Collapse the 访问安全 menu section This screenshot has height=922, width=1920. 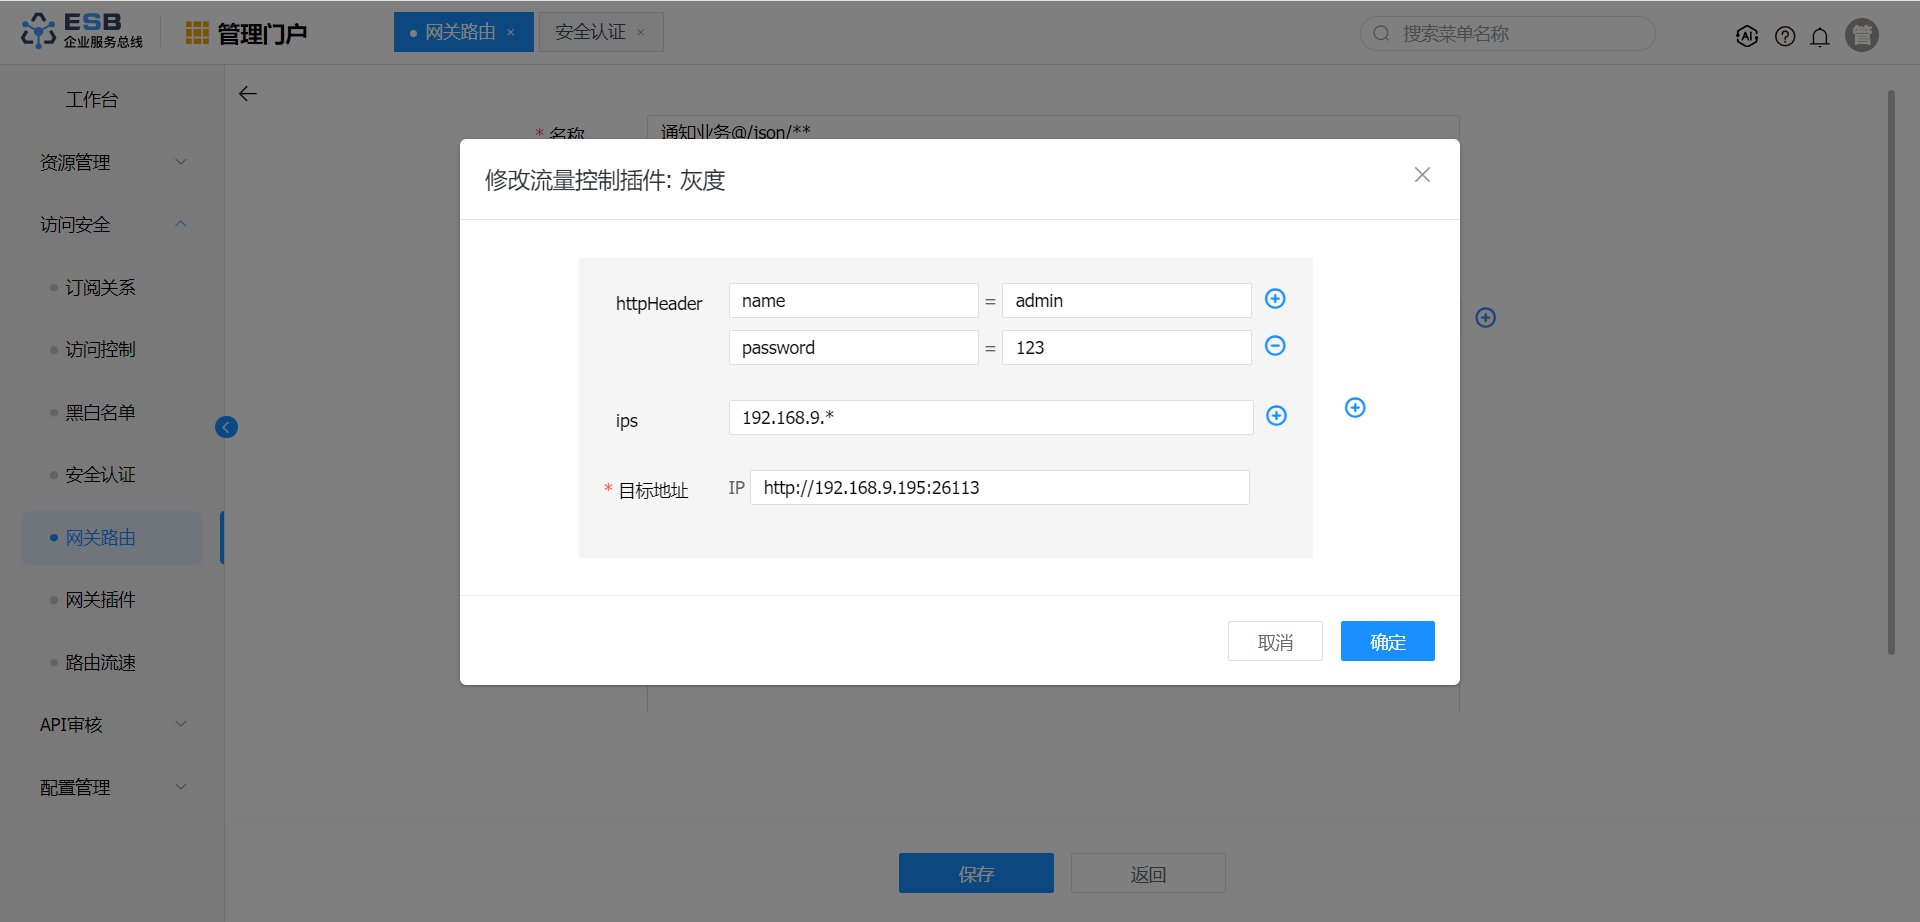[x=112, y=224]
